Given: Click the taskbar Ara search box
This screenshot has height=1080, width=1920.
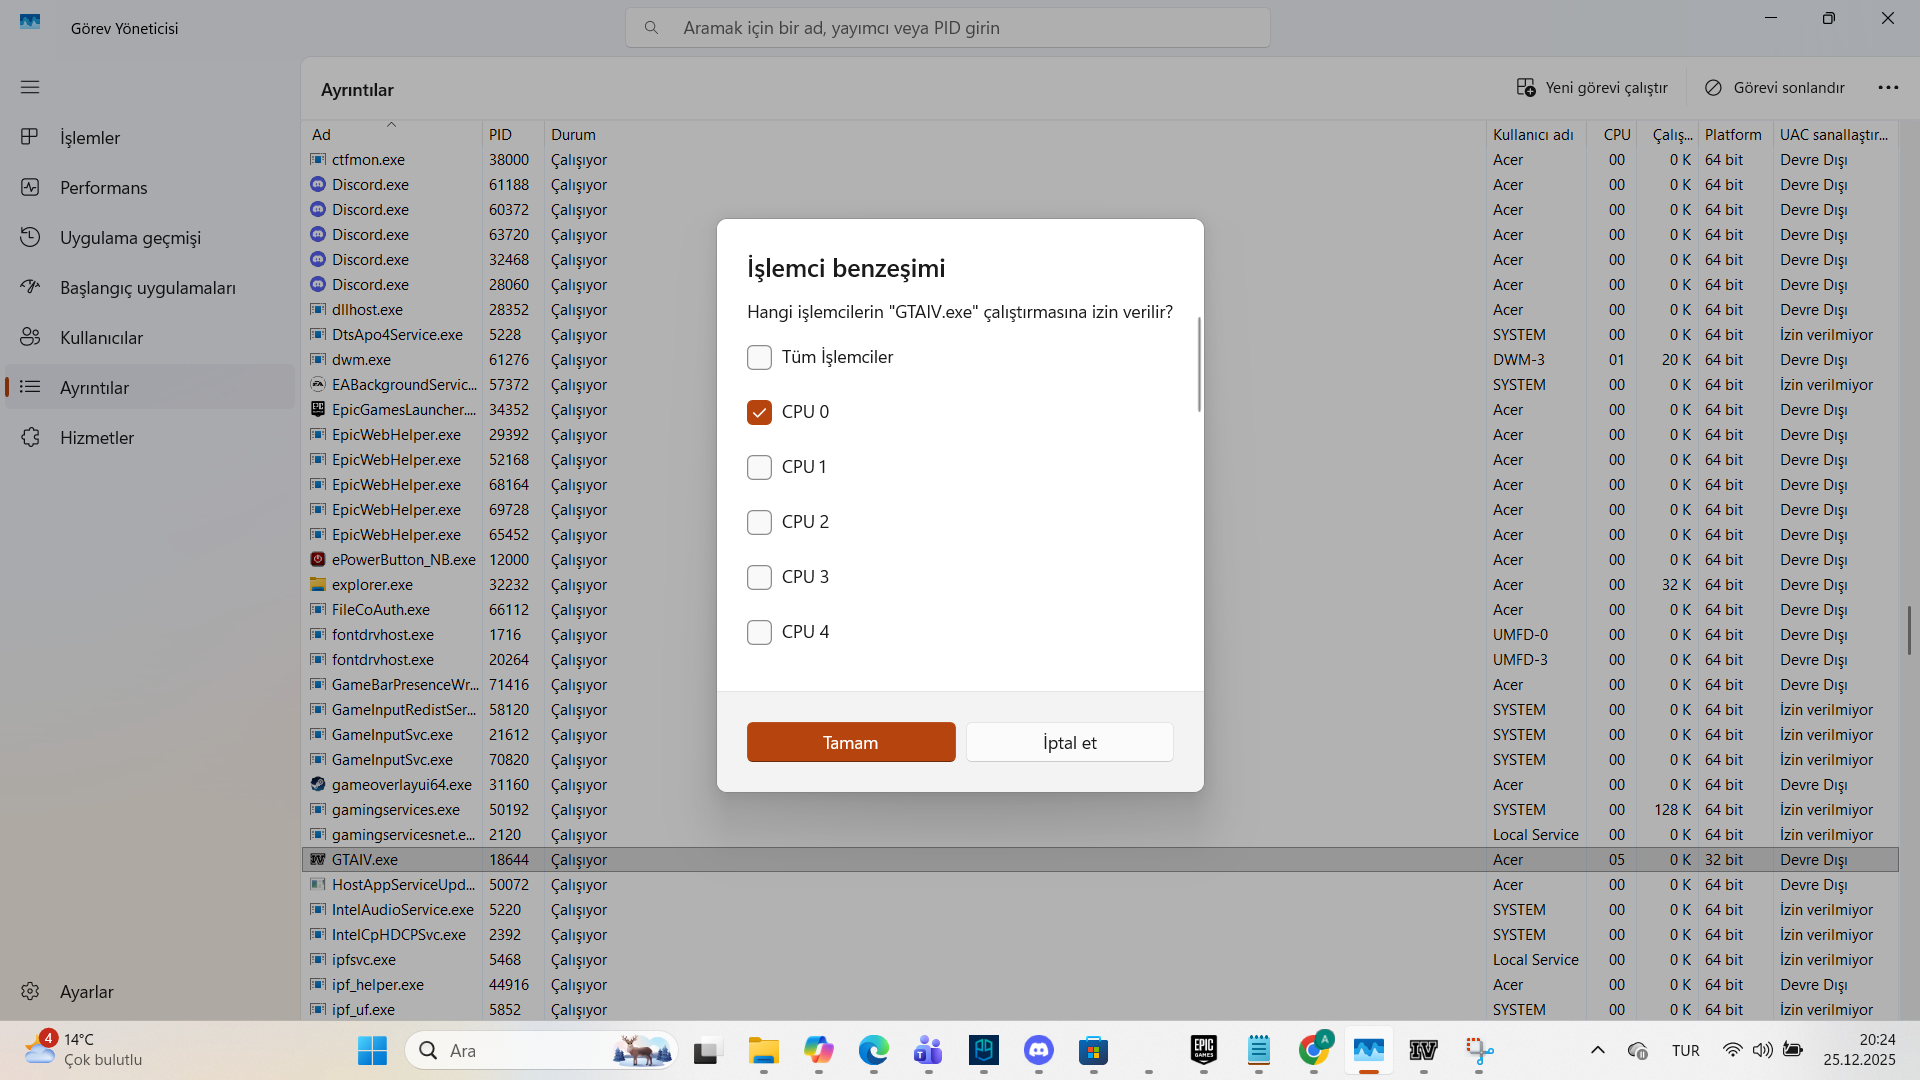Looking at the screenshot, I should [x=542, y=1050].
